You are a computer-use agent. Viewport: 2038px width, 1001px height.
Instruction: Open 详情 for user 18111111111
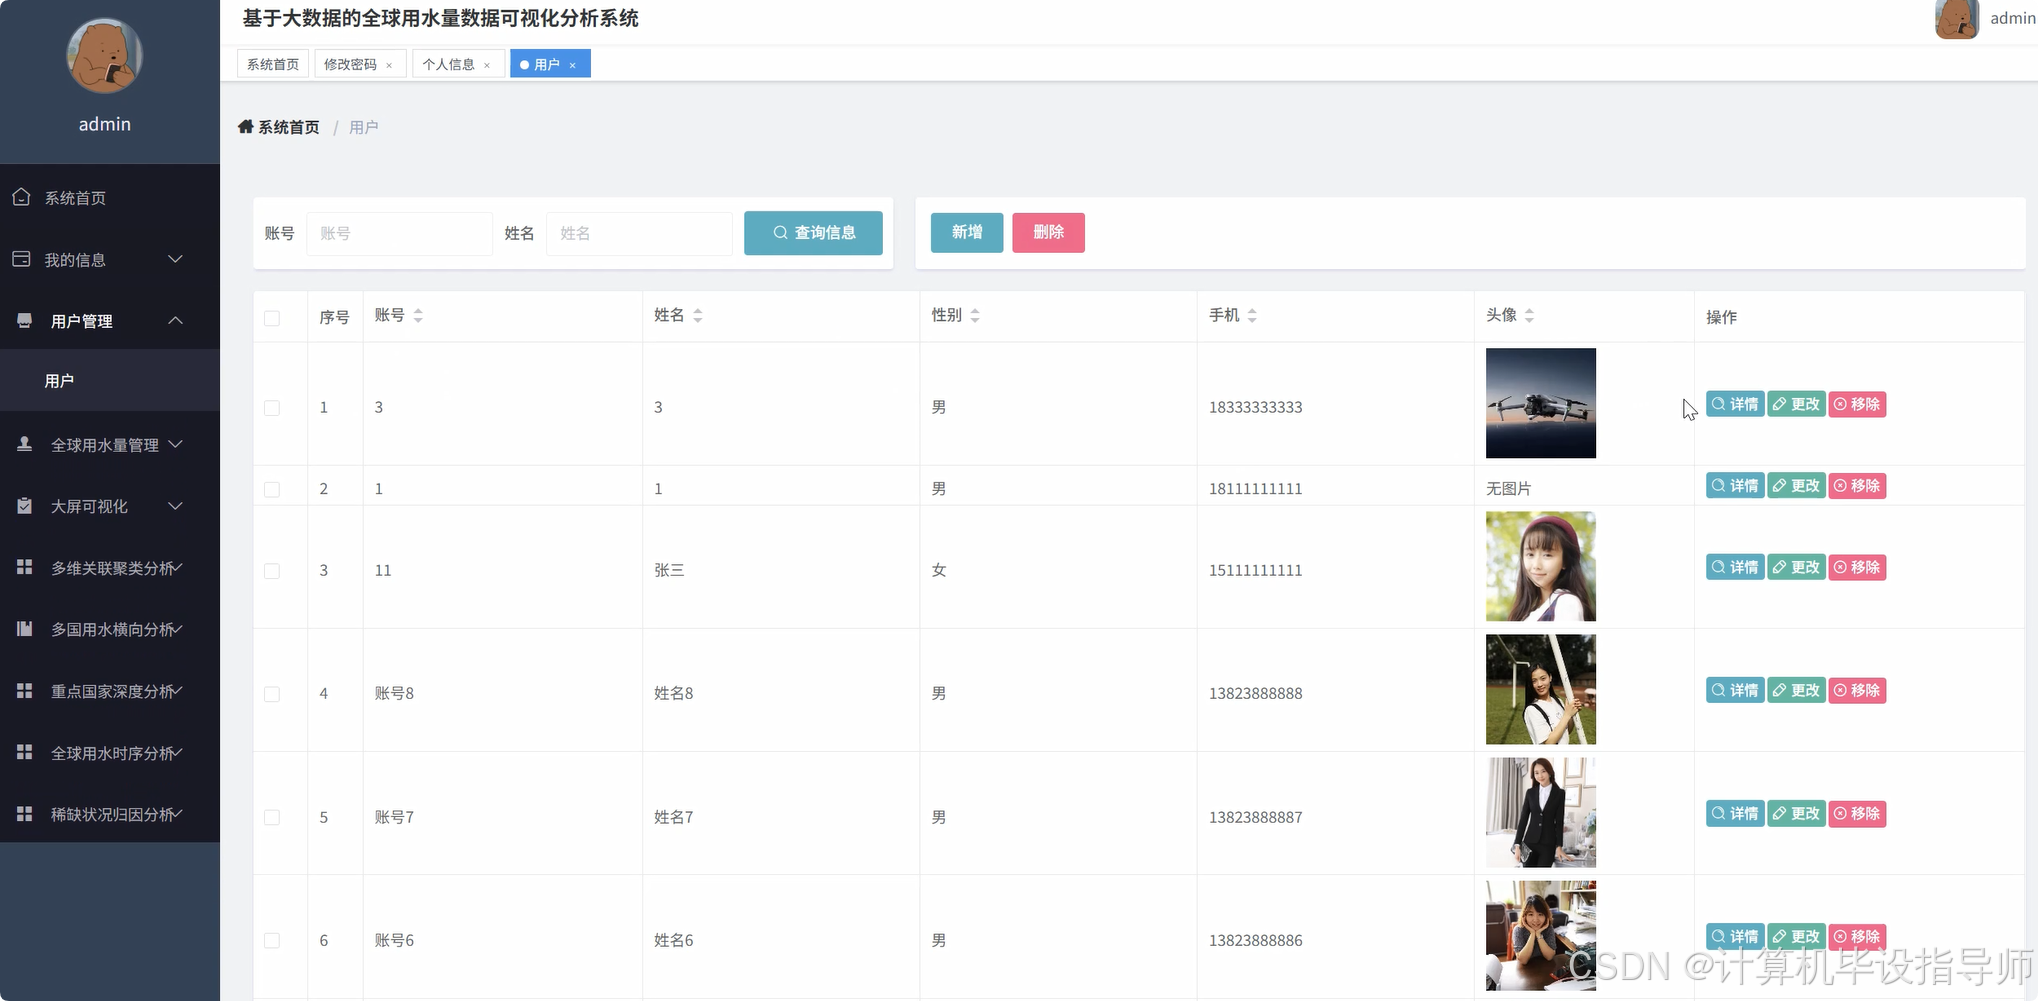tap(1735, 486)
